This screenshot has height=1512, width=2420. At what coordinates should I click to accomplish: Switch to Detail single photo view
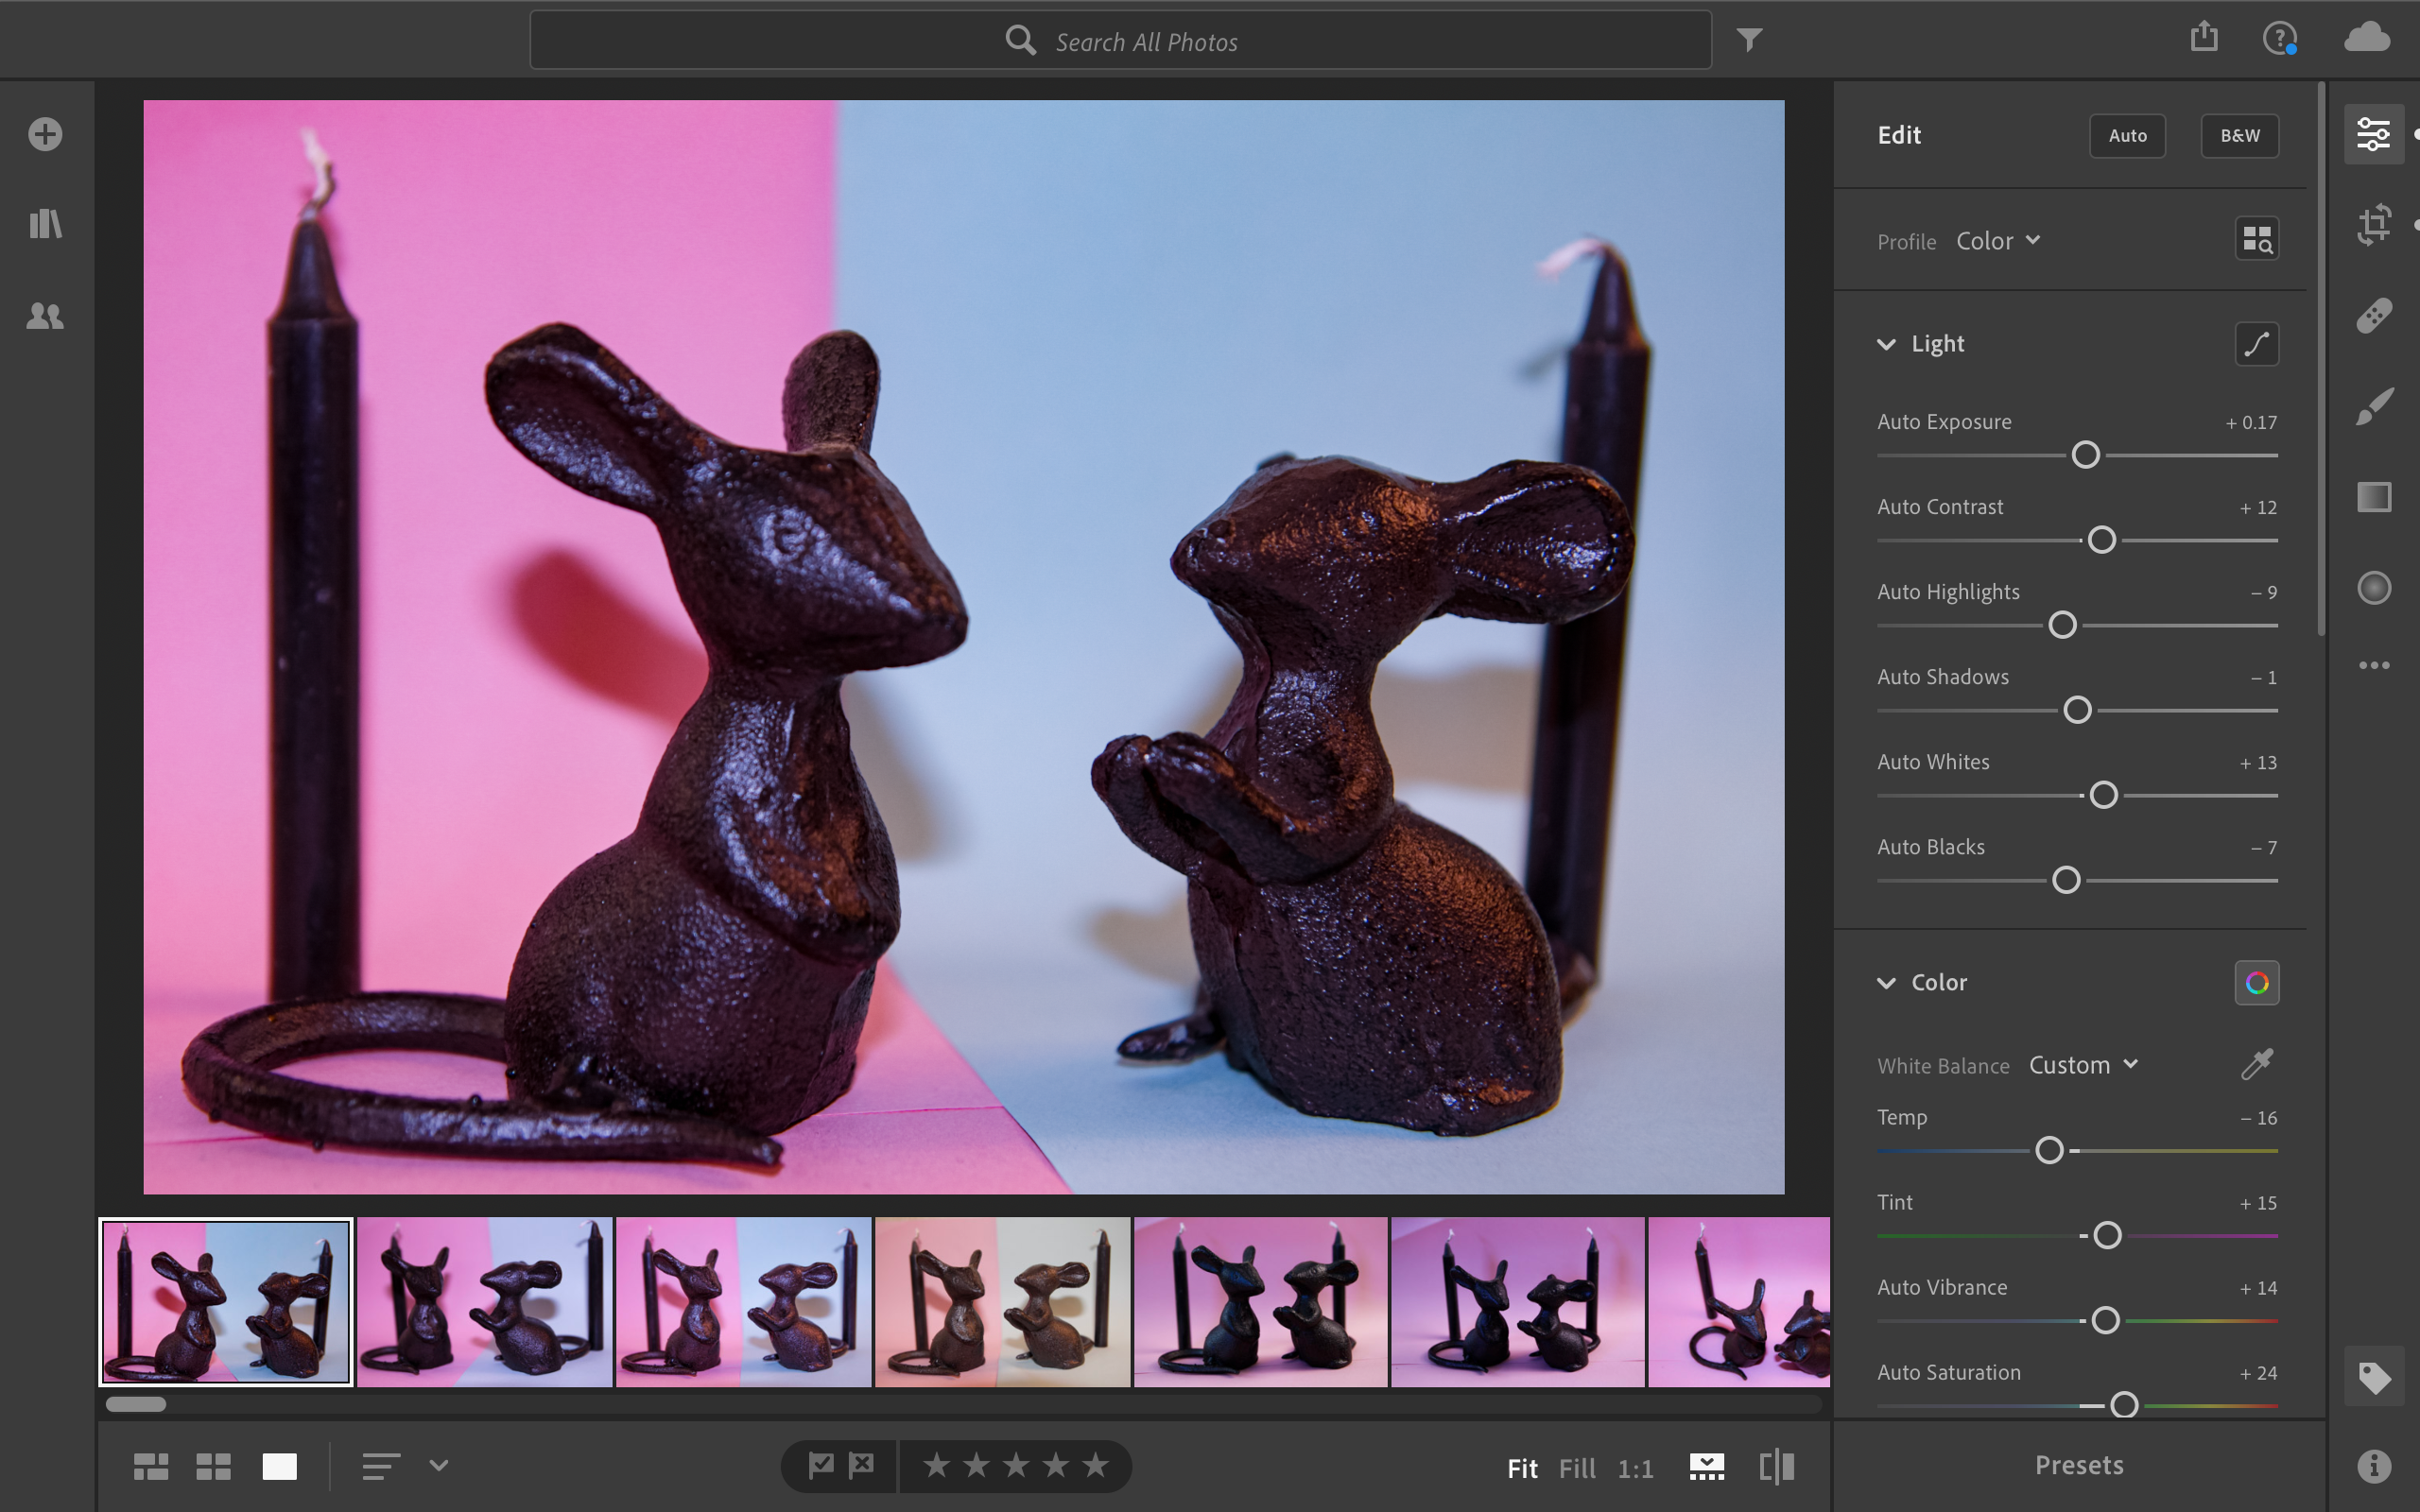point(279,1467)
